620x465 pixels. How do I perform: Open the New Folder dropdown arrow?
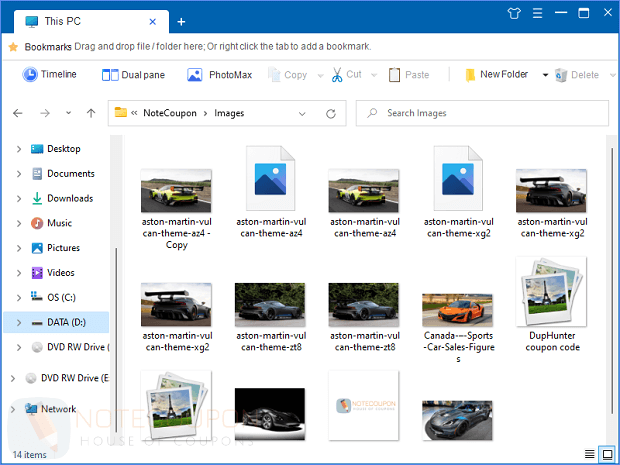click(x=545, y=75)
